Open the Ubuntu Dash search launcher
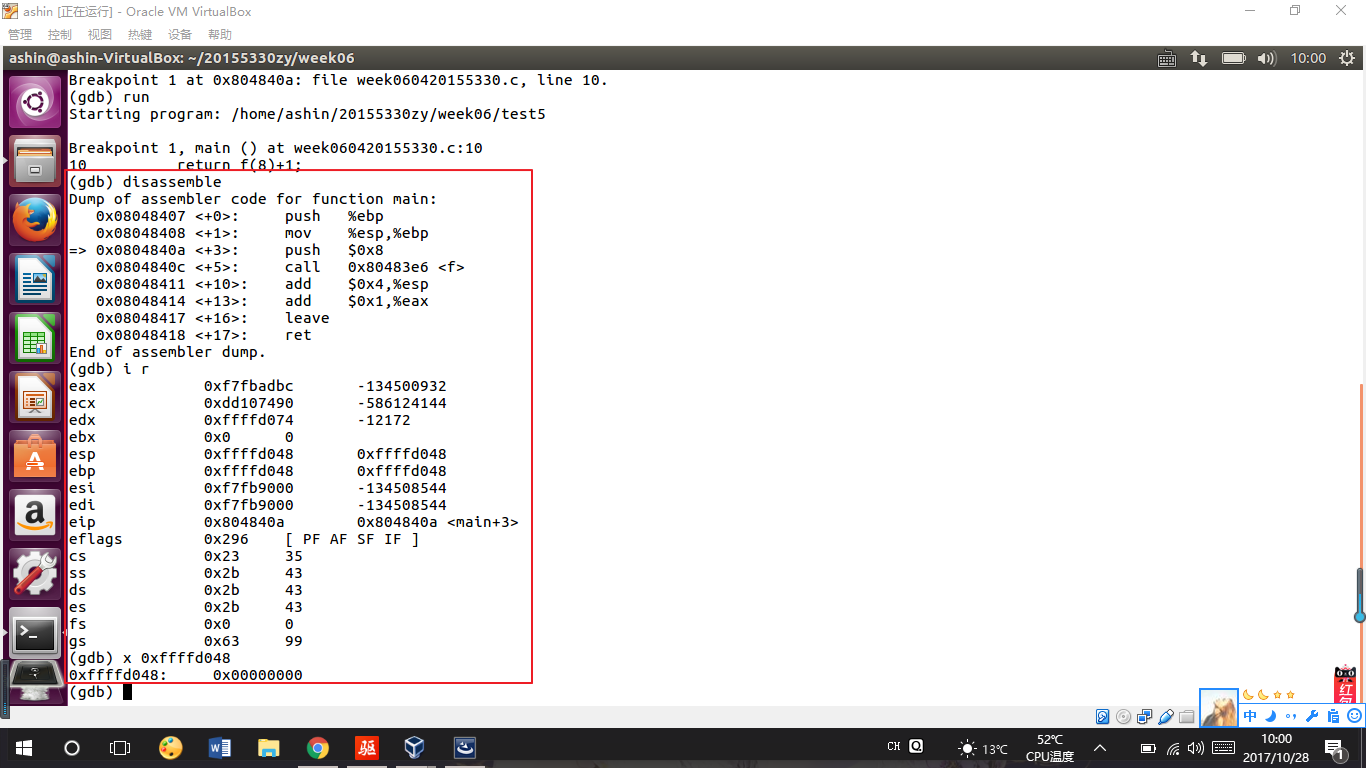Viewport: 1366px width, 768px height. tap(35, 102)
